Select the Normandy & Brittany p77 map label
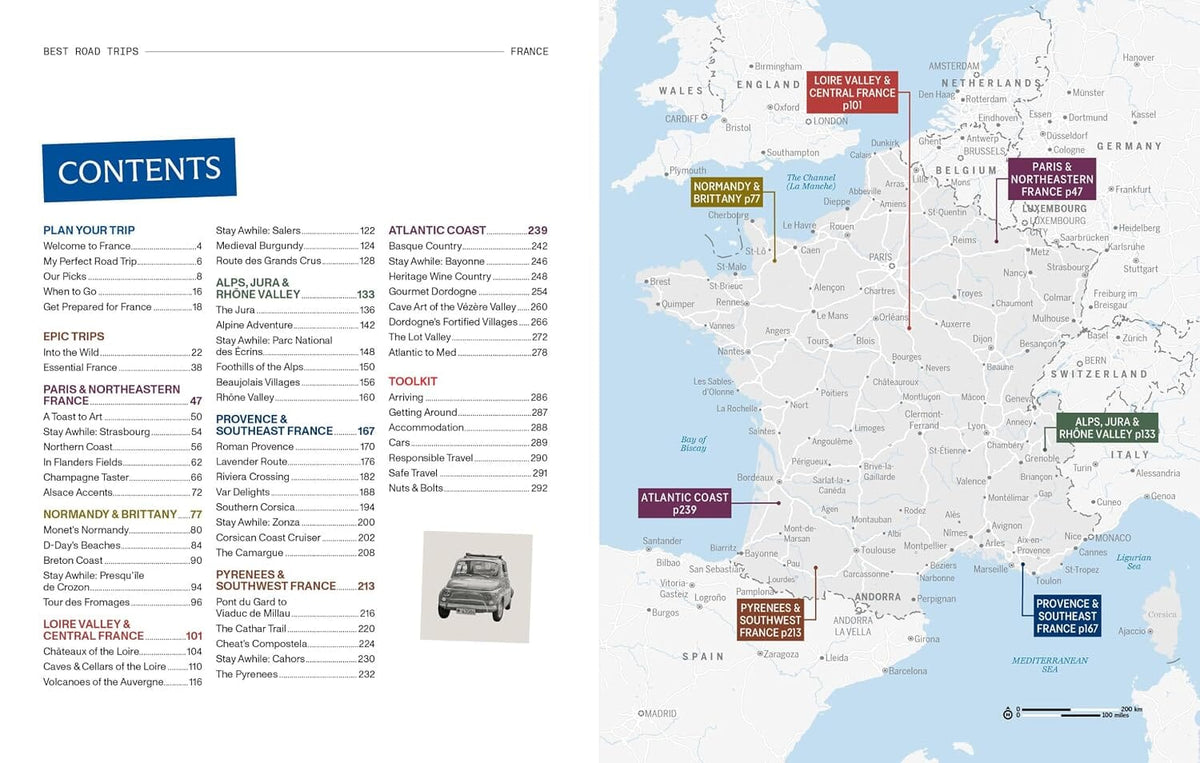 (x=727, y=193)
